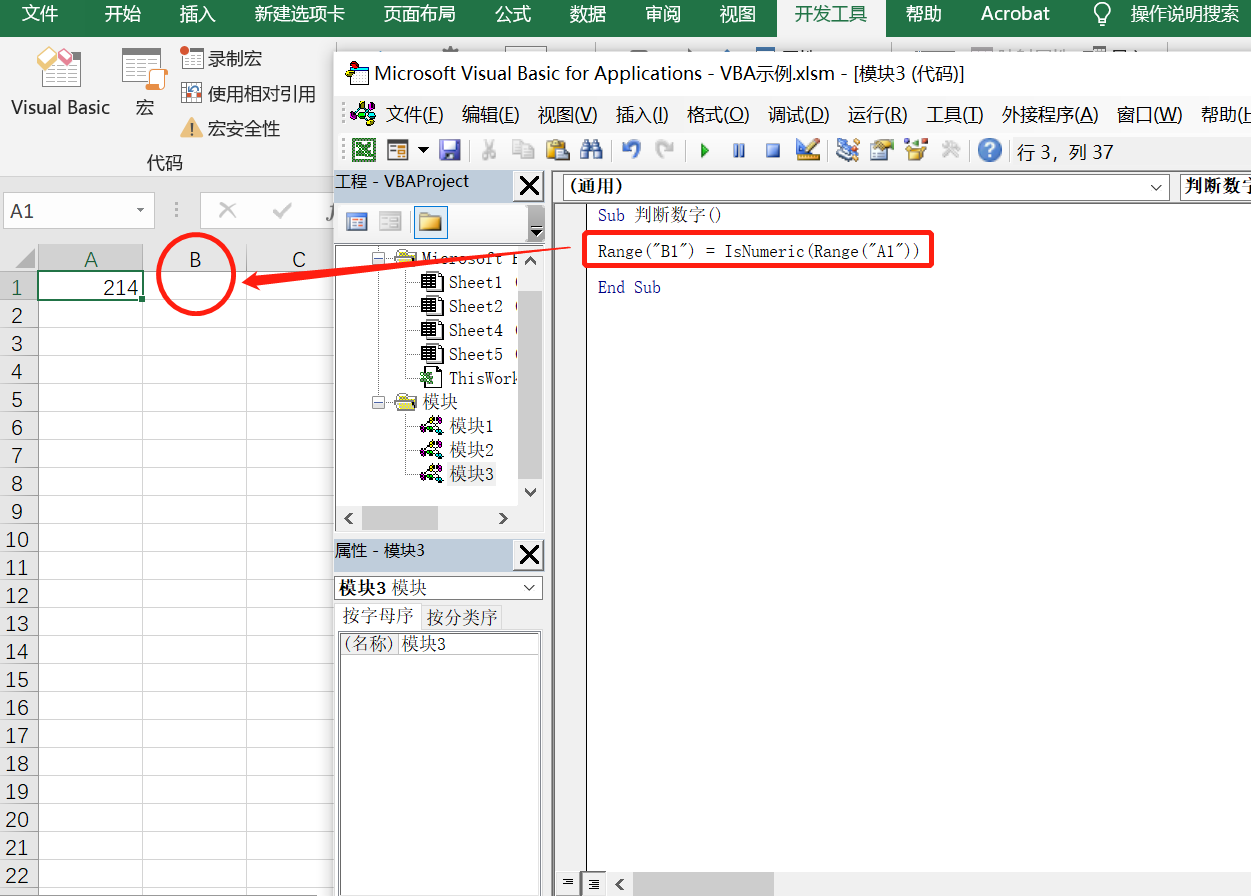Click the Reset icon to stop execution
Image resolution: width=1251 pixels, height=896 pixels.
click(773, 149)
